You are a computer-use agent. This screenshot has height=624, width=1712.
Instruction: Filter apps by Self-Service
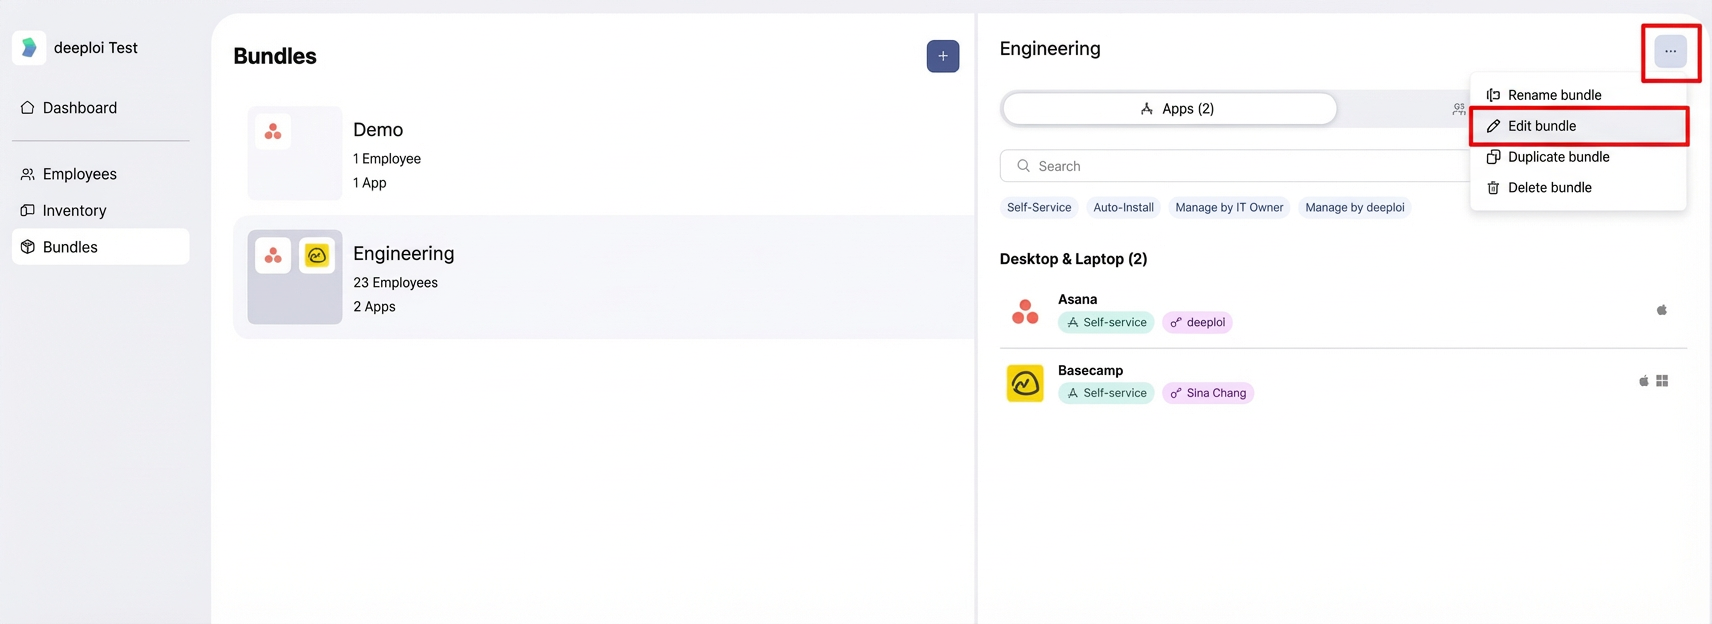(1039, 208)
